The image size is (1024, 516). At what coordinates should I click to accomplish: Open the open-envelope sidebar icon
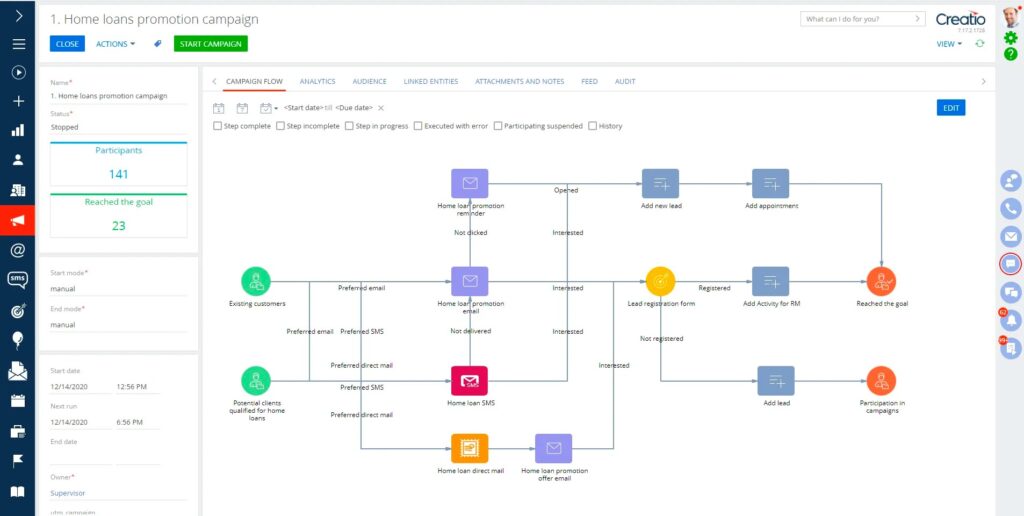[18, 370]
